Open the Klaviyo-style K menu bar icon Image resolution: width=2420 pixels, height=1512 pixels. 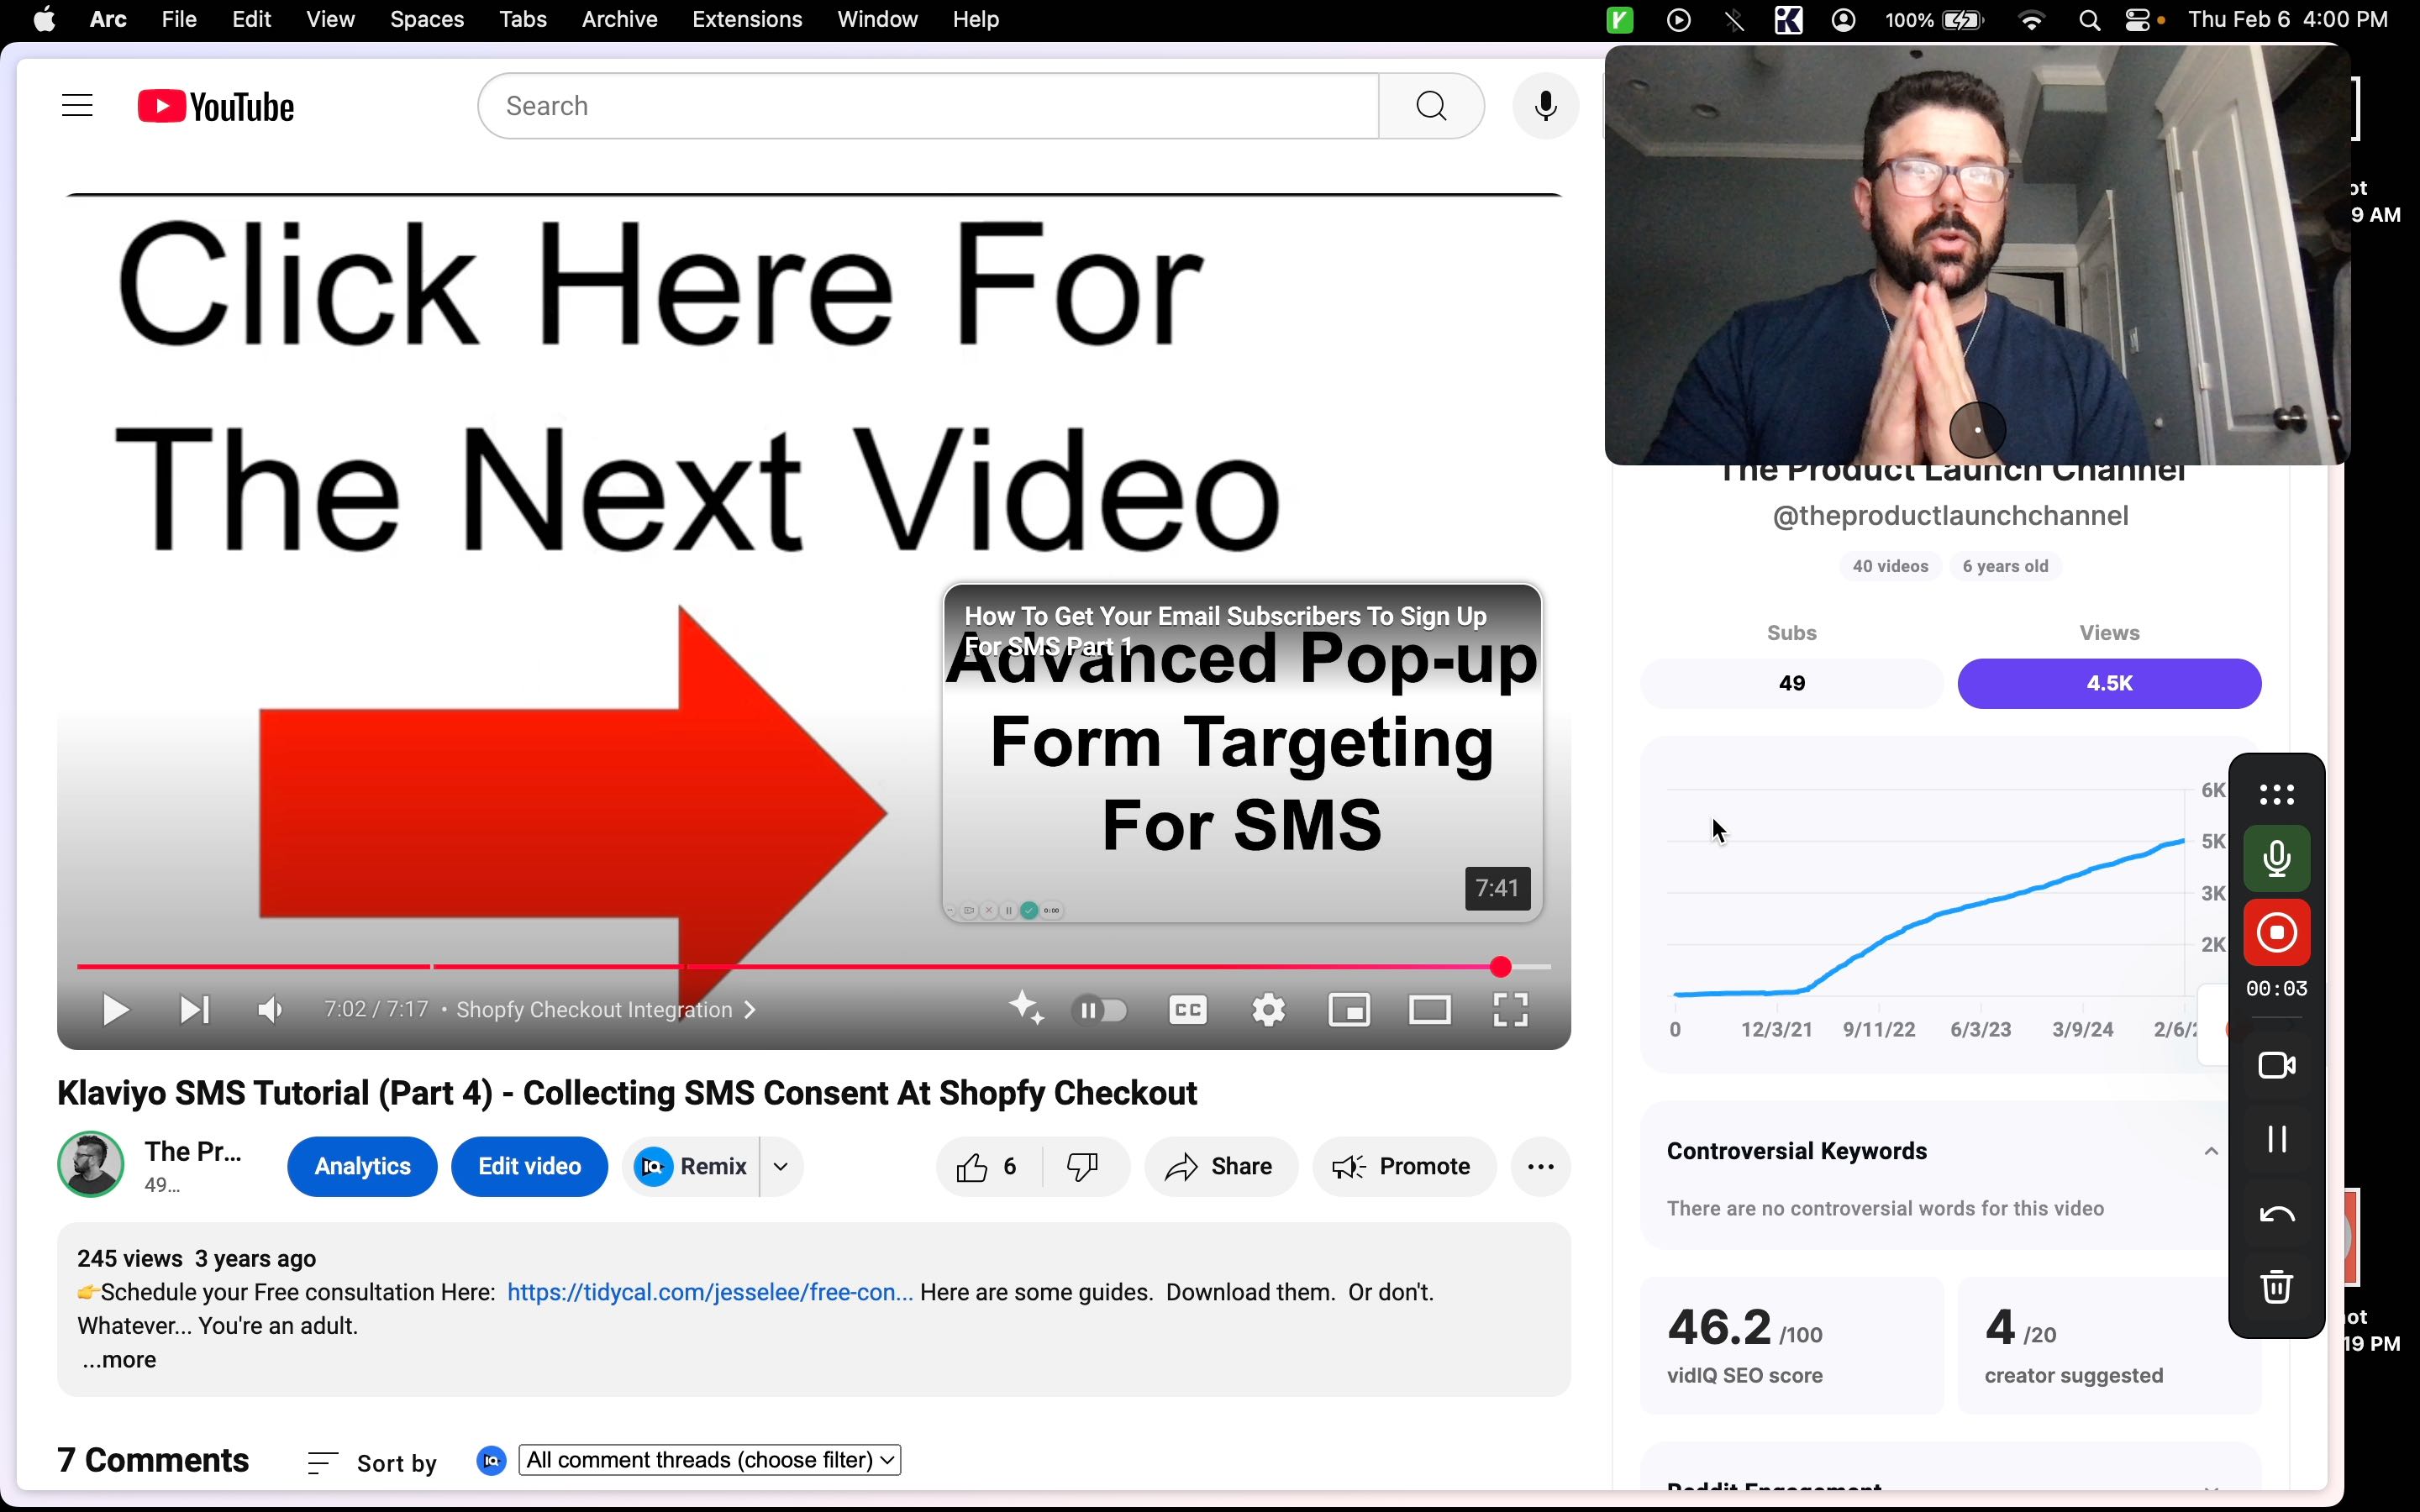coord(1789,20)
